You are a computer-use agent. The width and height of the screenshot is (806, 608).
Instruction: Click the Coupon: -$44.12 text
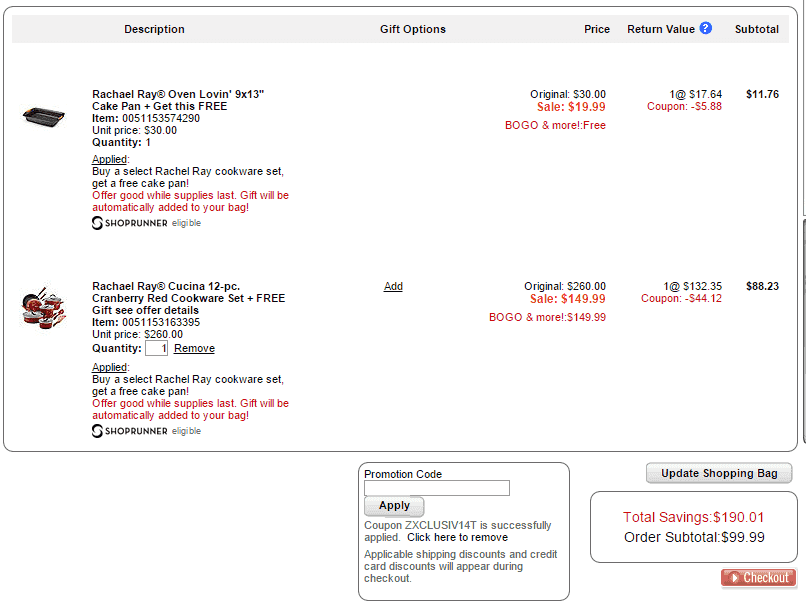tap(681, 298)
